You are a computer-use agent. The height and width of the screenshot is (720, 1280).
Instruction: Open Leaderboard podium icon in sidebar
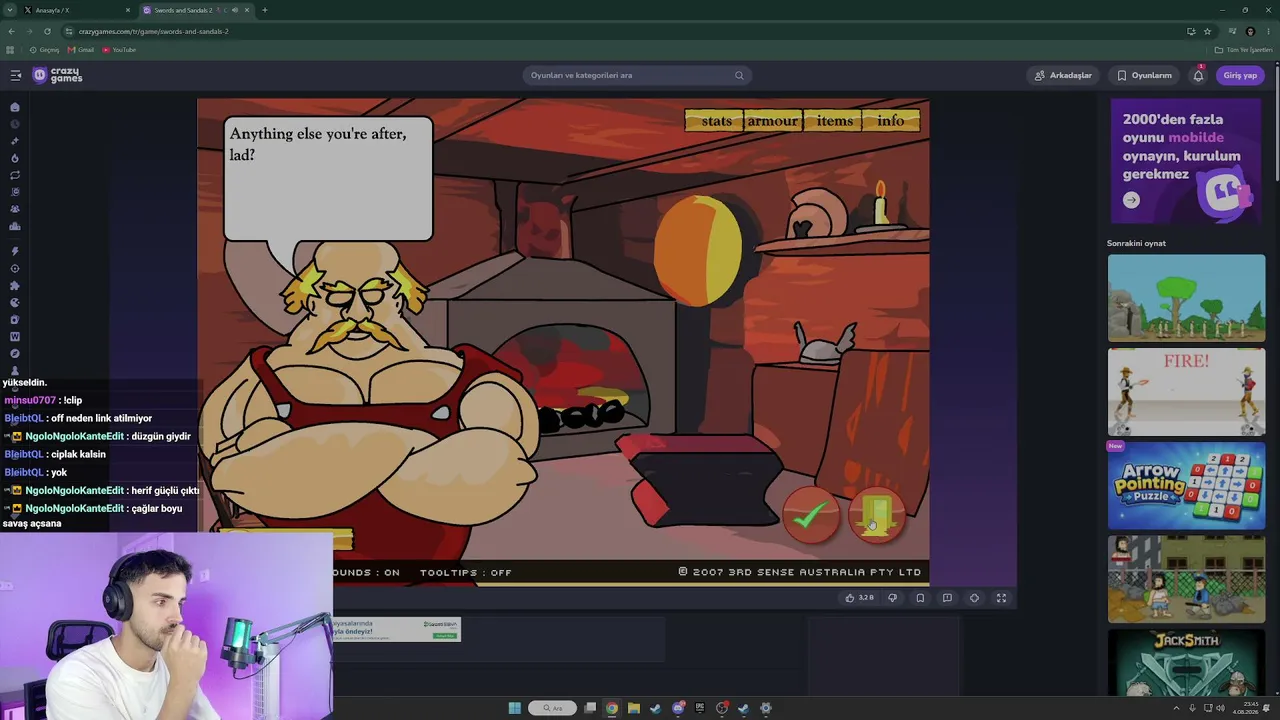pos(15,226)
